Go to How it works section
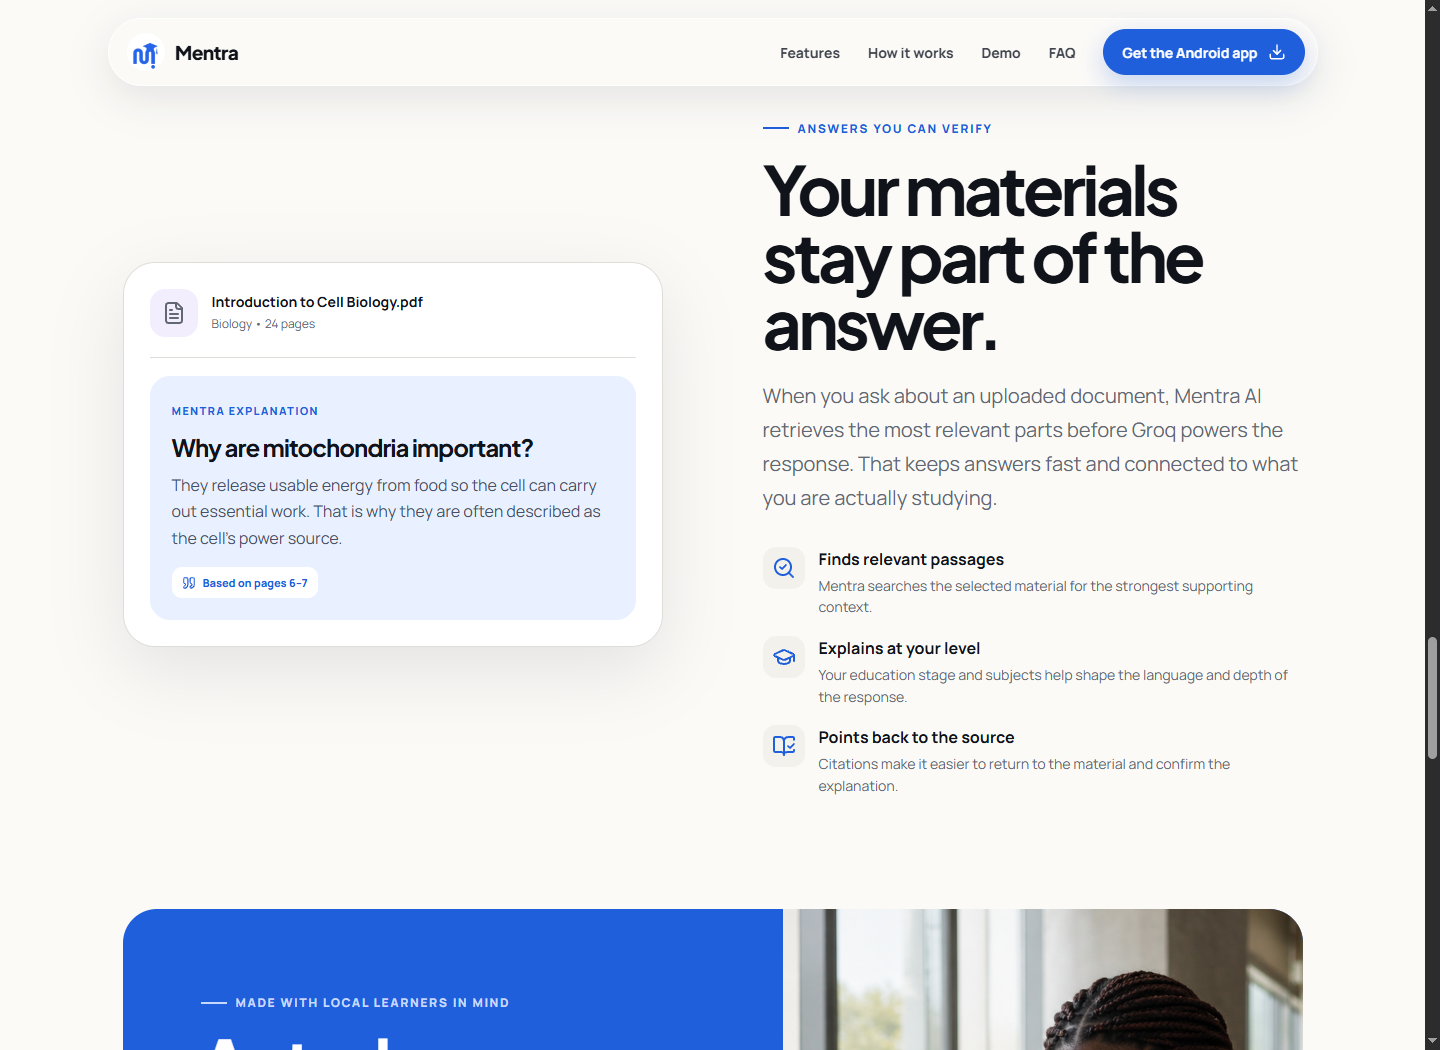The width and height of the screenshot is (1440, 1050). click(910, 53)
